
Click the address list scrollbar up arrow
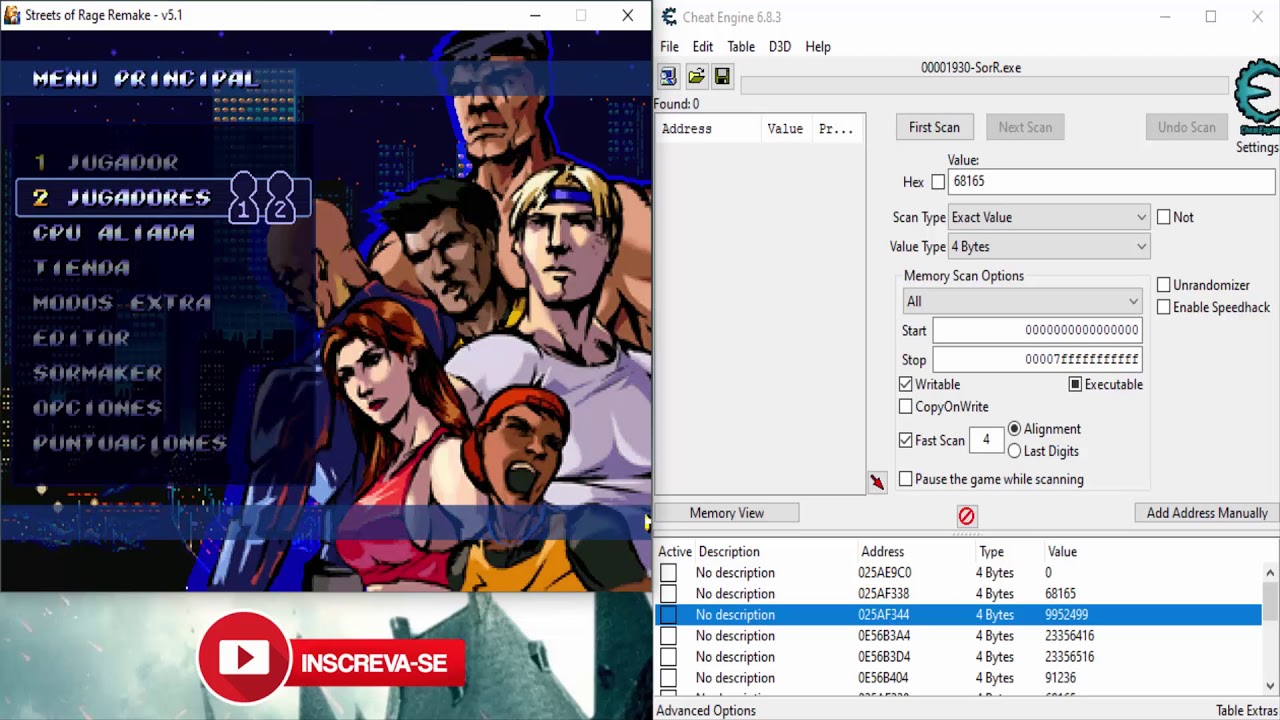pos(1270,573)
